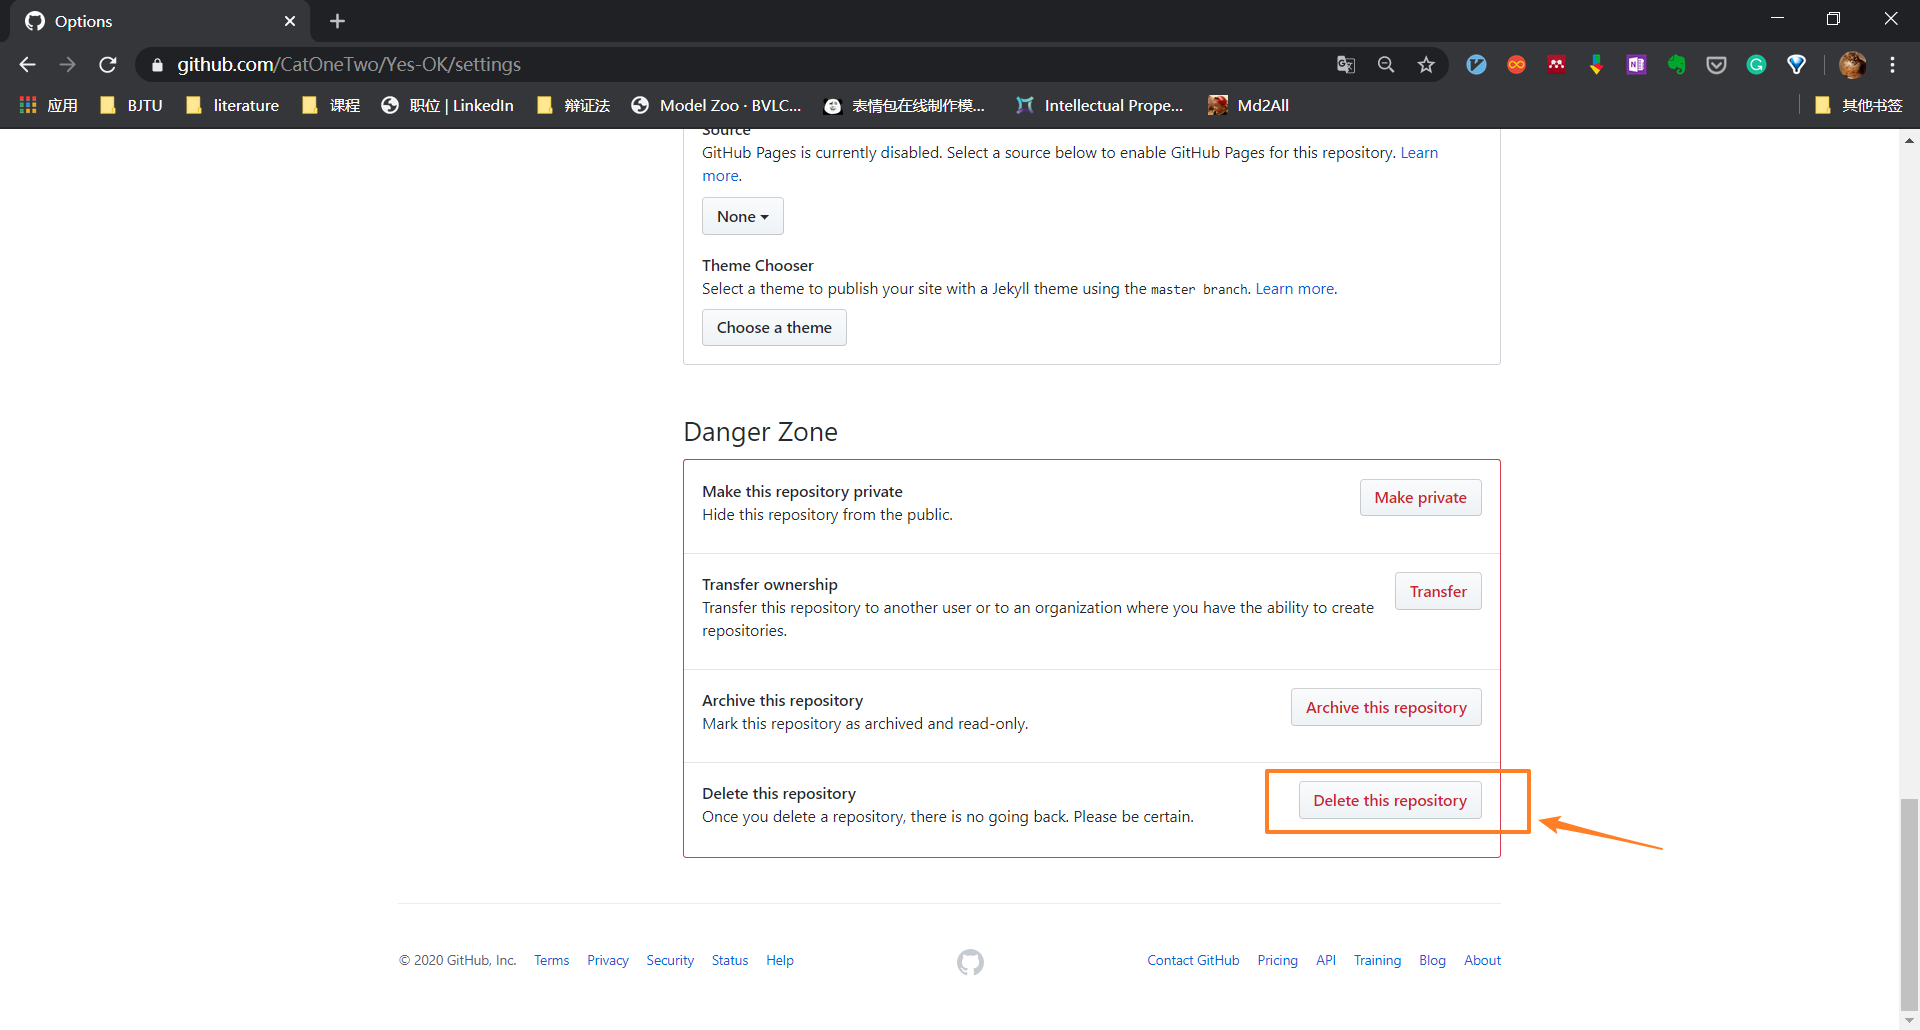Open the Grammarly extension icon
This screenshot has height=1030, width=1920.
[1757, 65]
